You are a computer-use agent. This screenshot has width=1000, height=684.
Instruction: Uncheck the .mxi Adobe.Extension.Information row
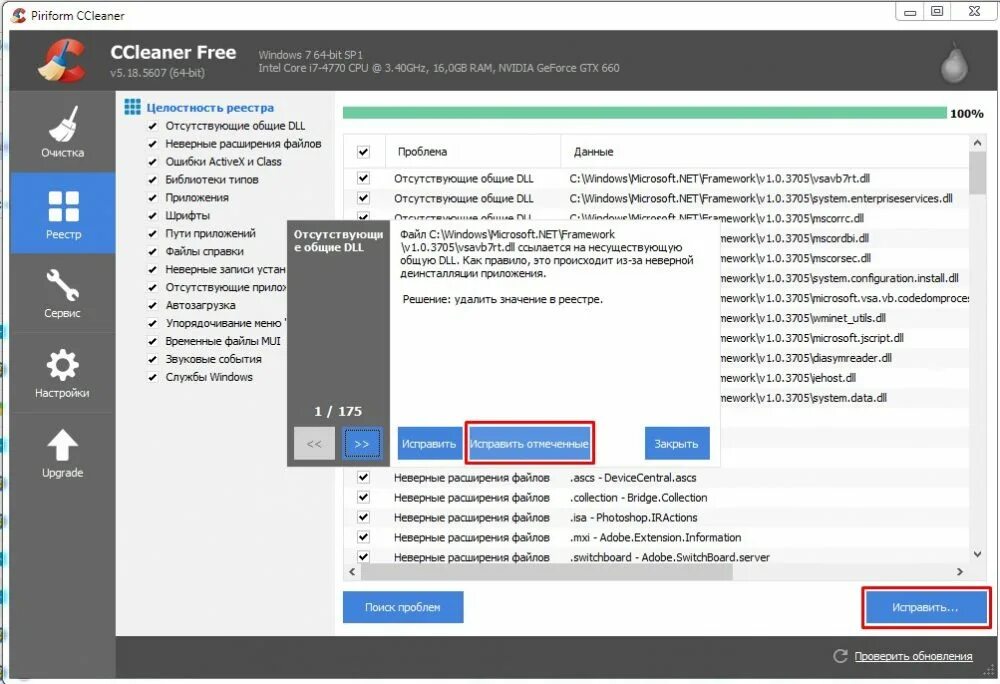[364, 537]
